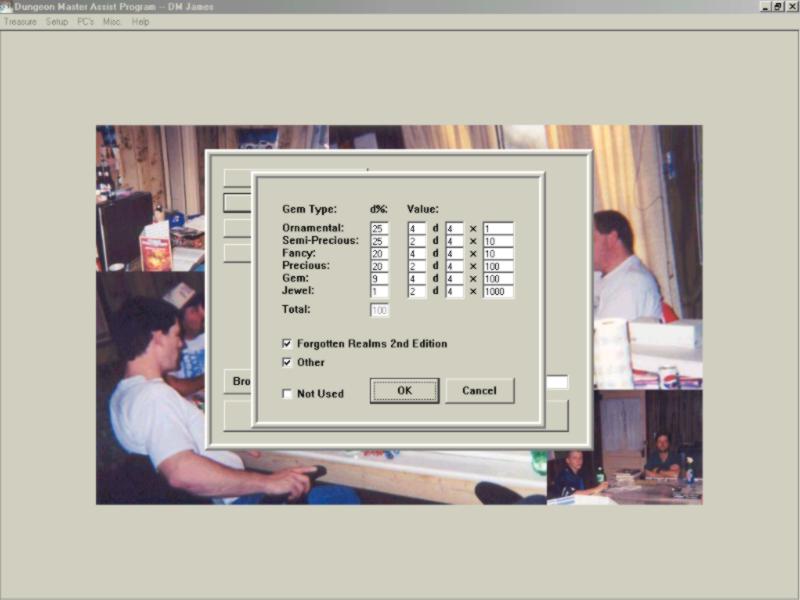Click the Jewel d% input field
Screen dimensions: 800x600
(379, 292)
